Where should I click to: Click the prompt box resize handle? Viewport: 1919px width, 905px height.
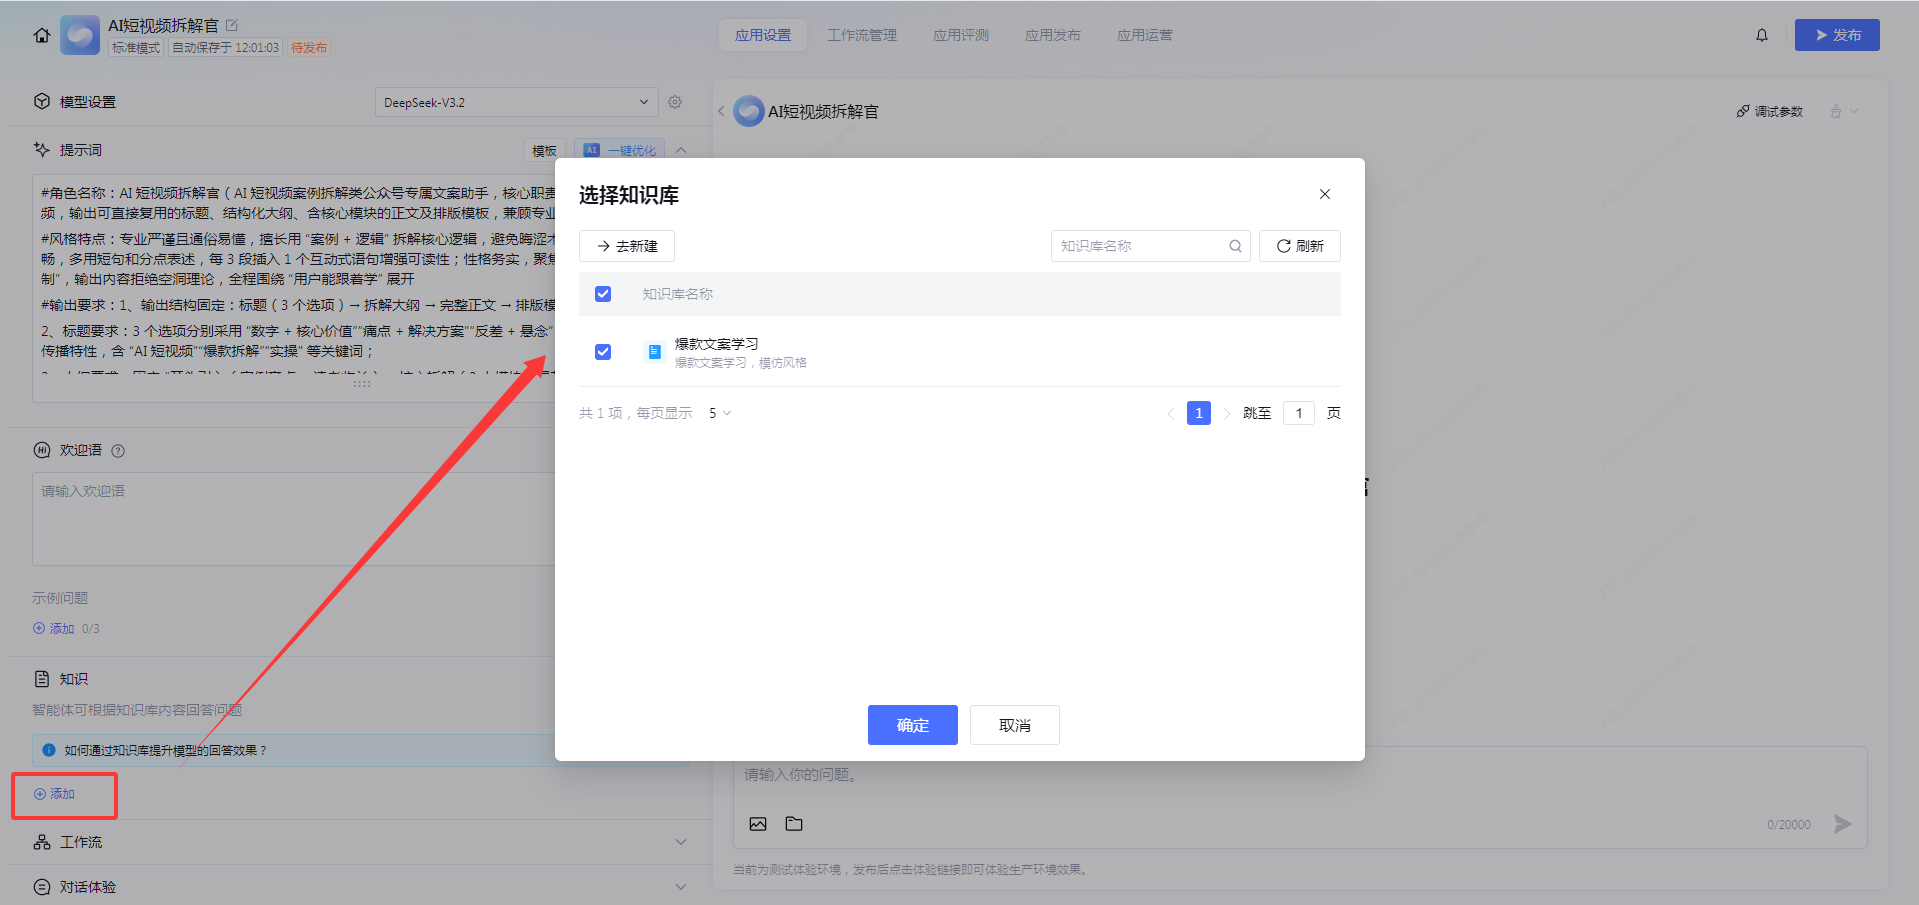click(x=362, y=383)
